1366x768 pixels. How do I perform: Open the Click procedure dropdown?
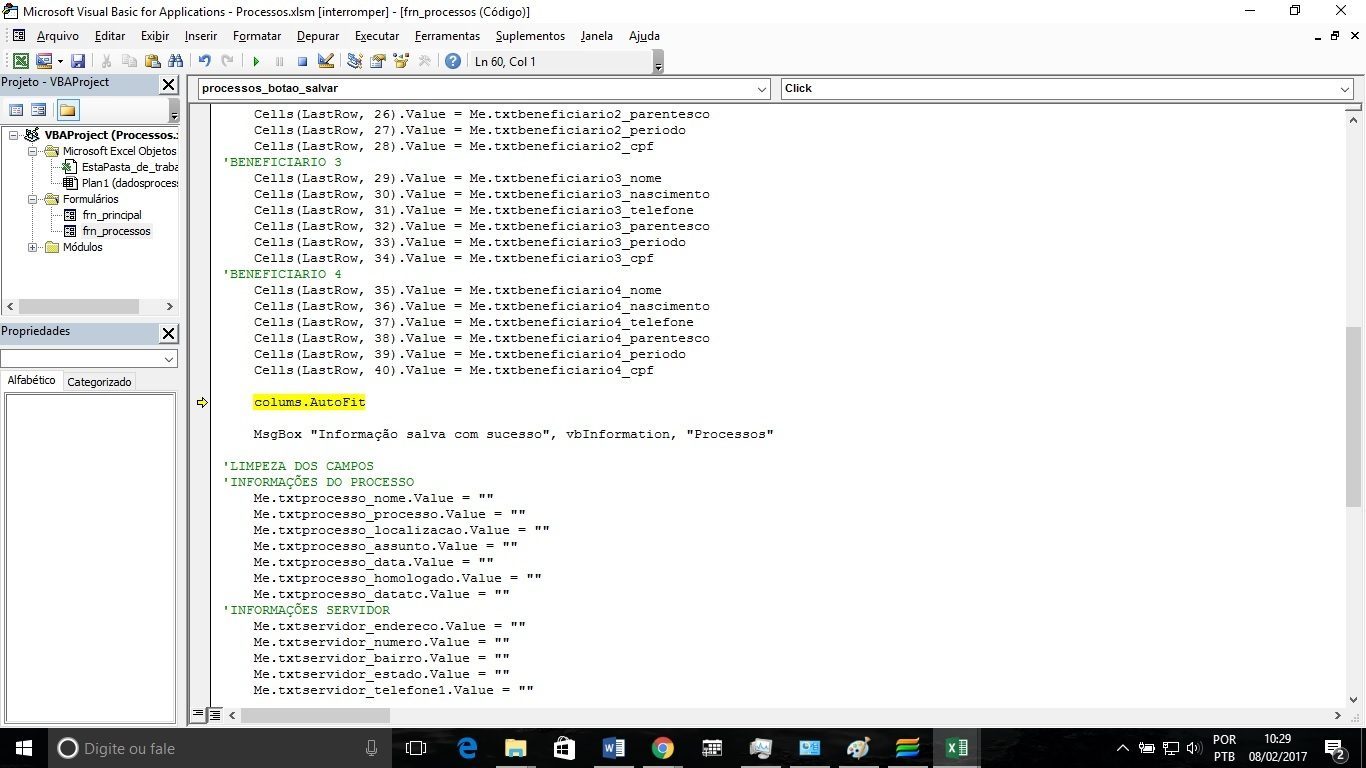pos(1344,88)
